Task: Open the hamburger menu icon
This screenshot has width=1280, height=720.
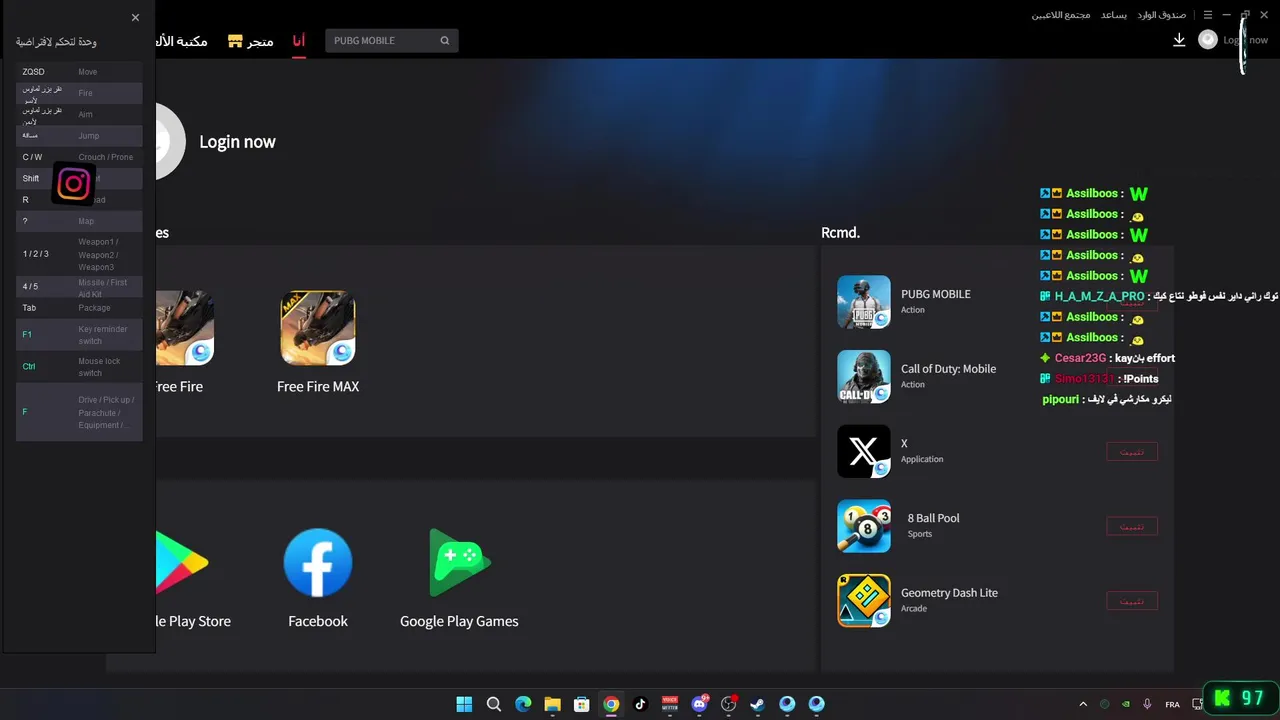Action: (1208, 15)
